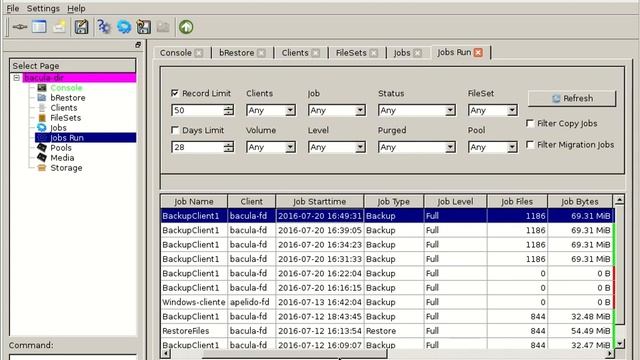Click the blue gear Run Job icon
The image size is (640, 360).
124,27
